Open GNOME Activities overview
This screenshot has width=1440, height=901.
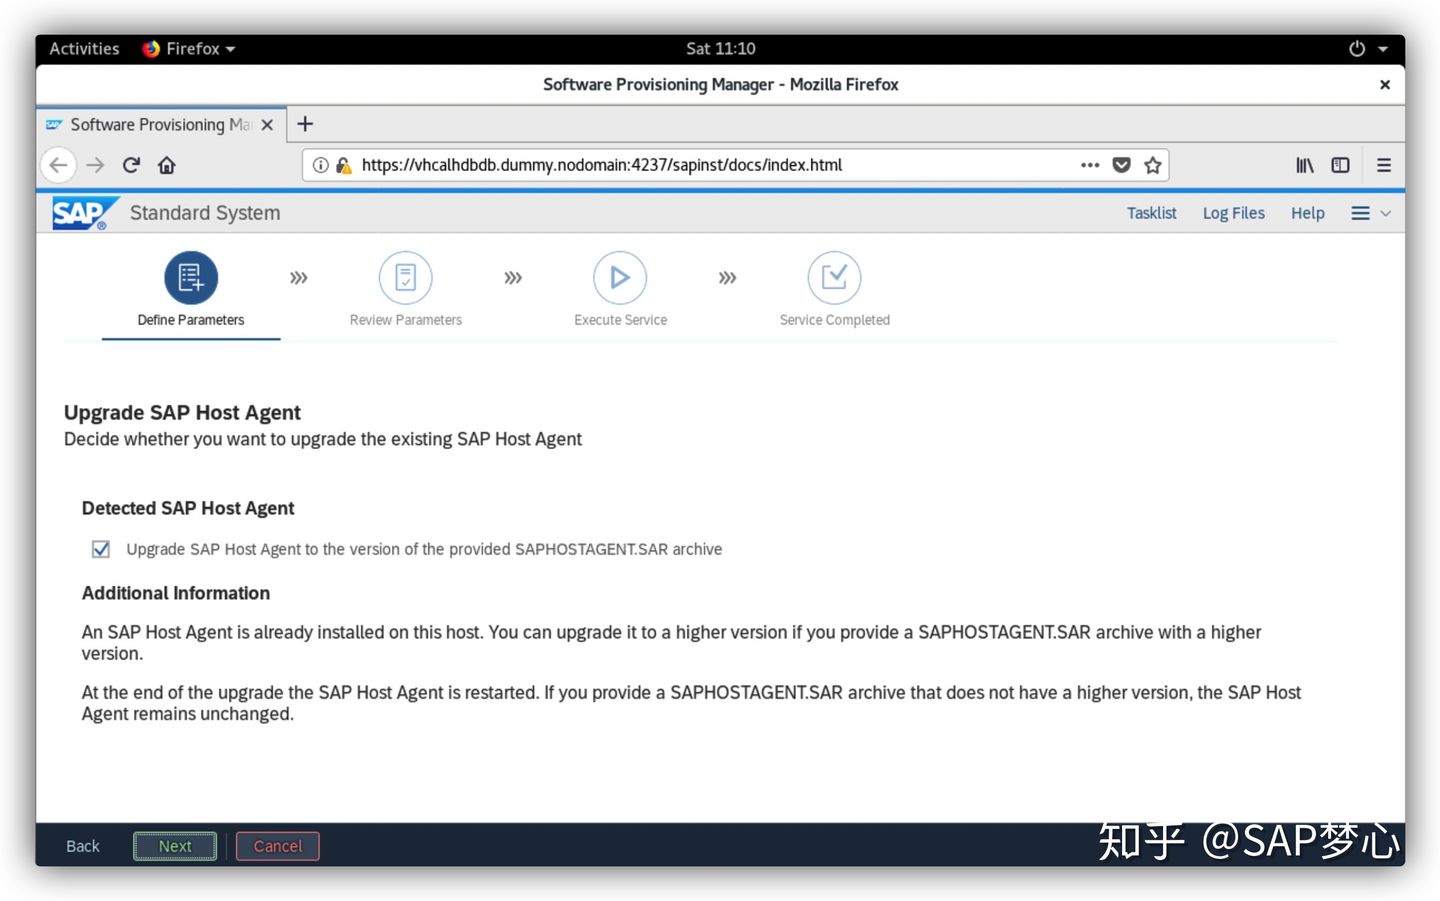click(84, 48)
